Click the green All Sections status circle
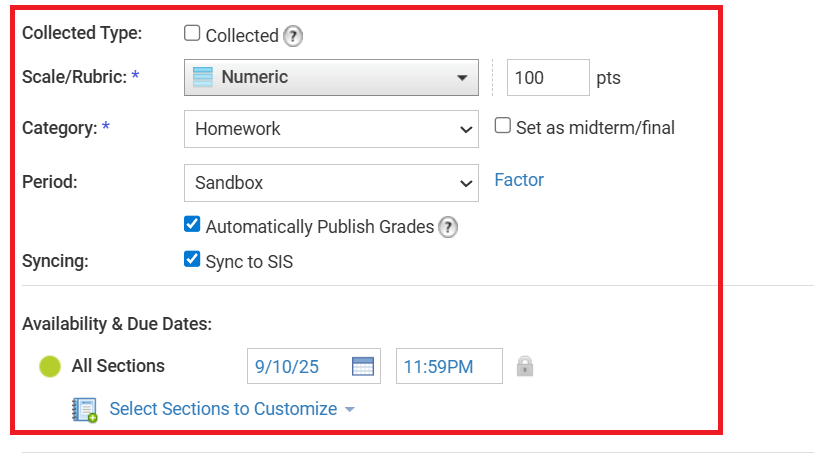This screenshot has height=458, width=814. click(x=50, y=366)
